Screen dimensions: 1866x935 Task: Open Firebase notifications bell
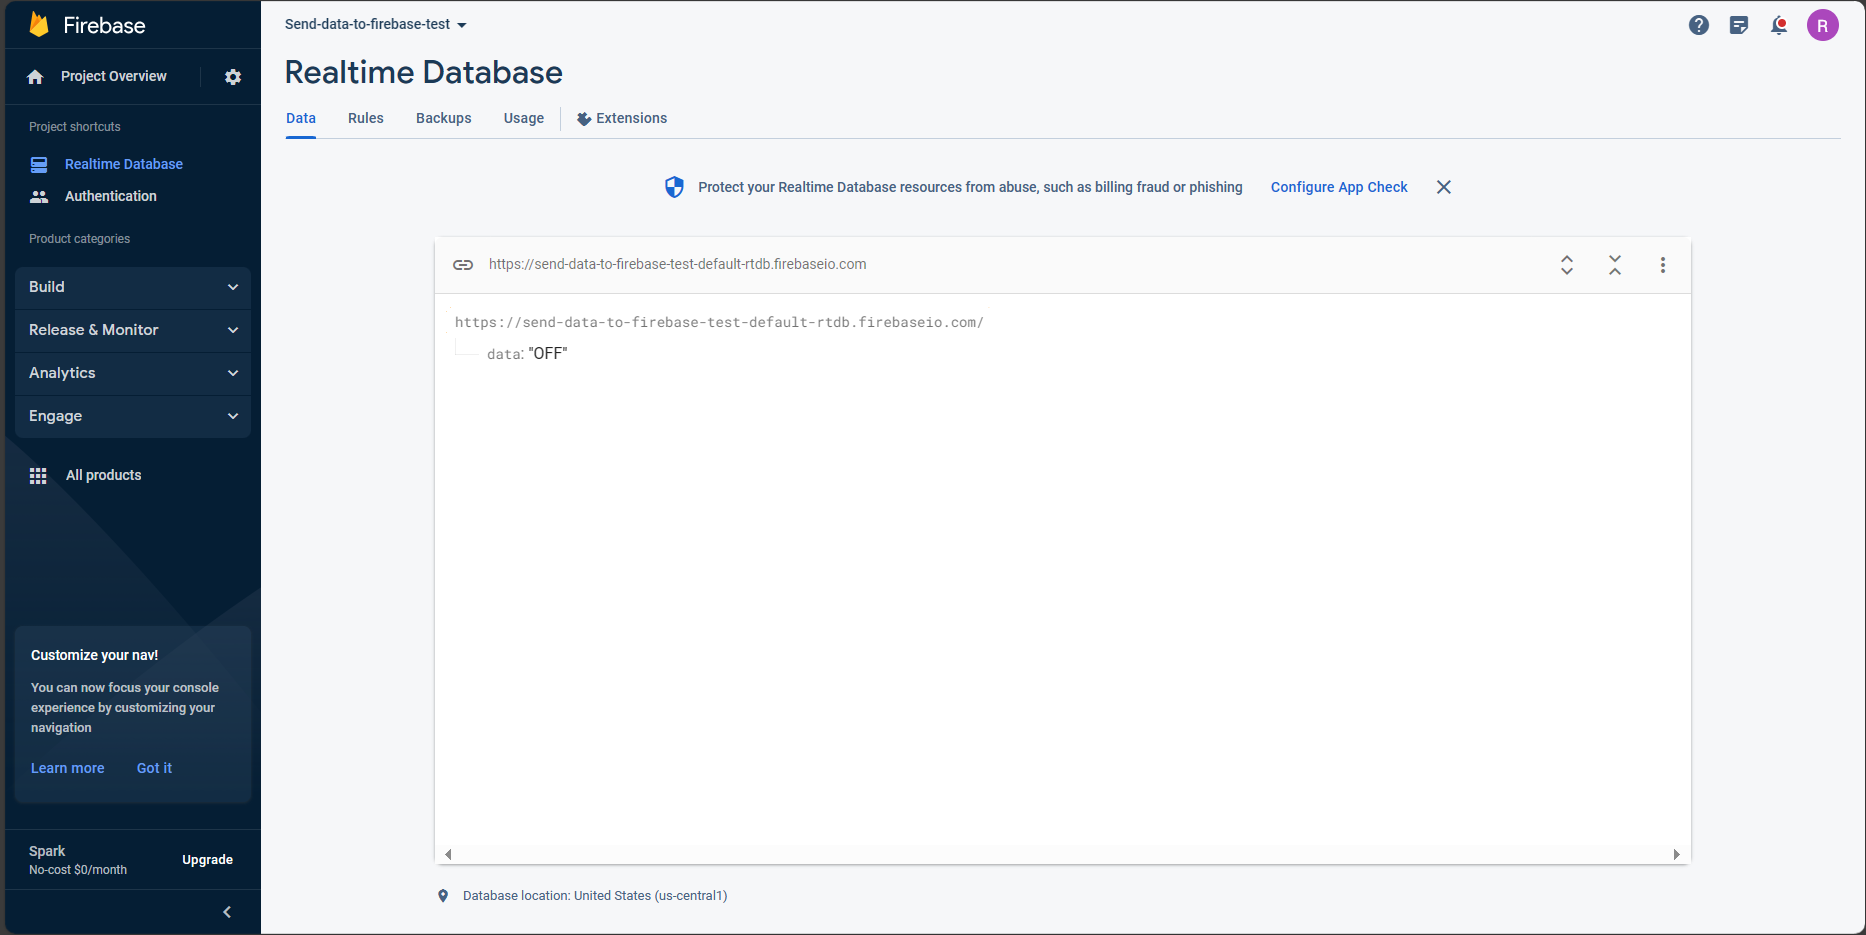coord(1779,25)
